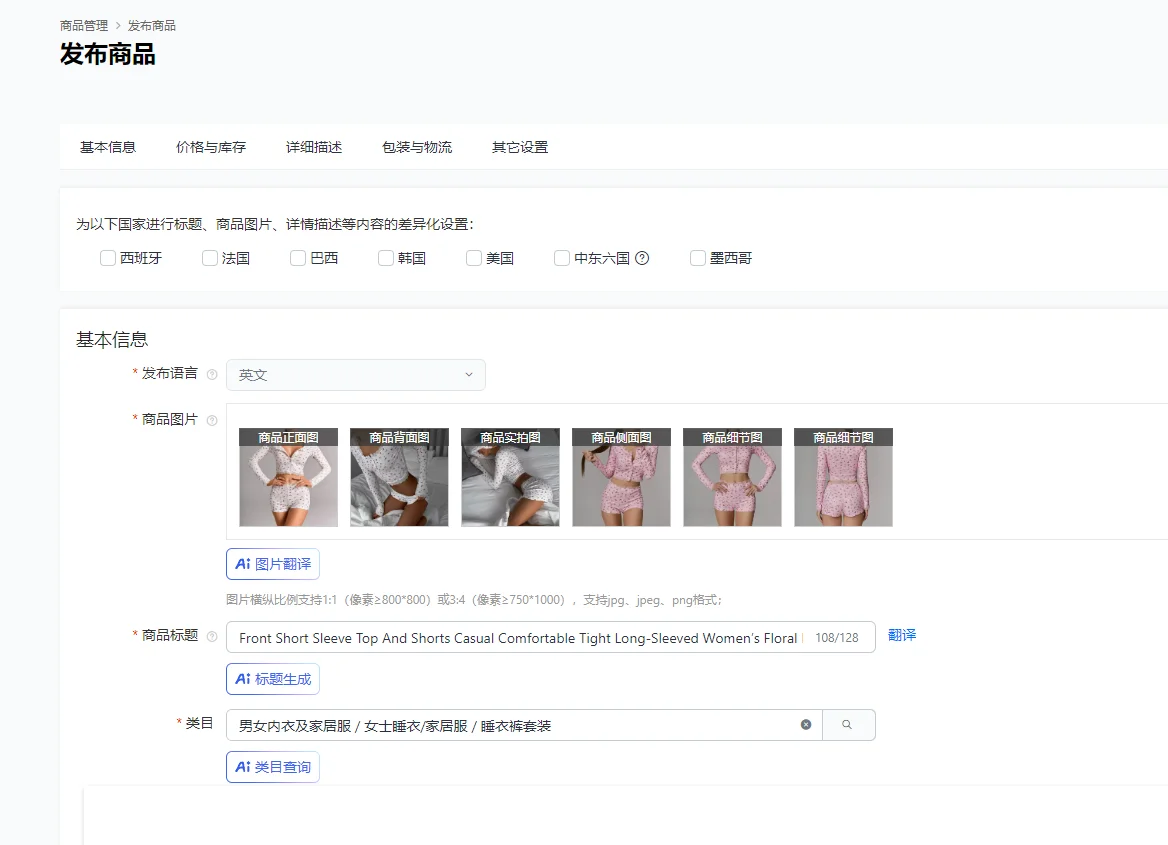The height and width of the screenshot is (845, 1168).
Task: Click the AI 图片翻译 button
Action: pos(273,564)
